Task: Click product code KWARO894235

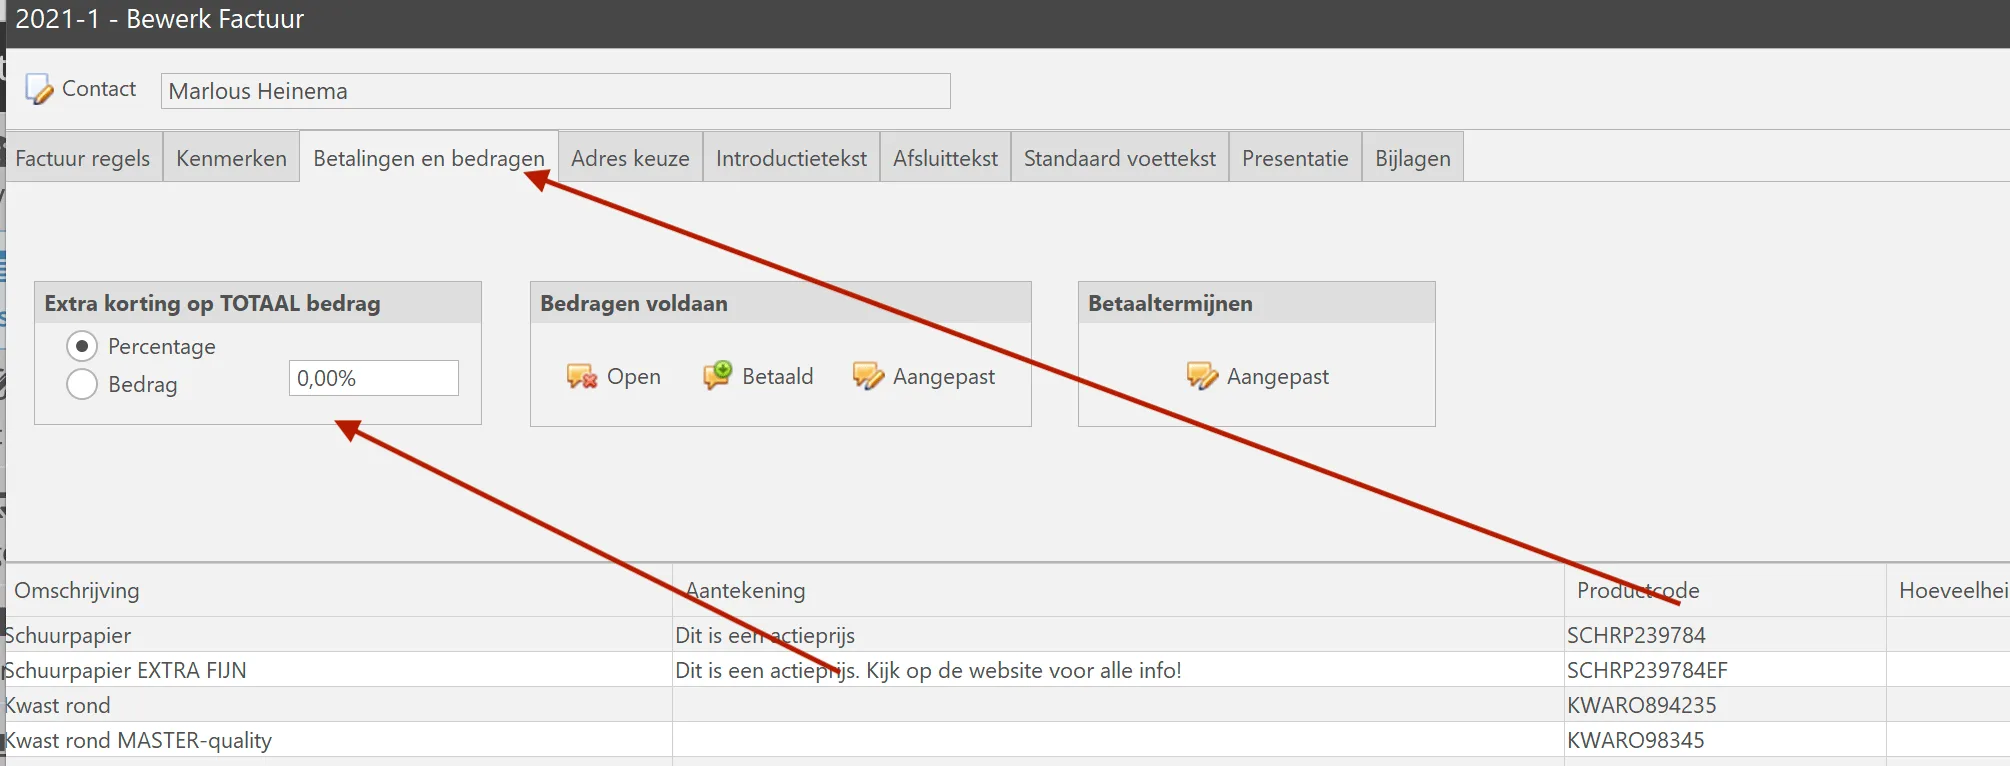Action: pos(1641,705)
